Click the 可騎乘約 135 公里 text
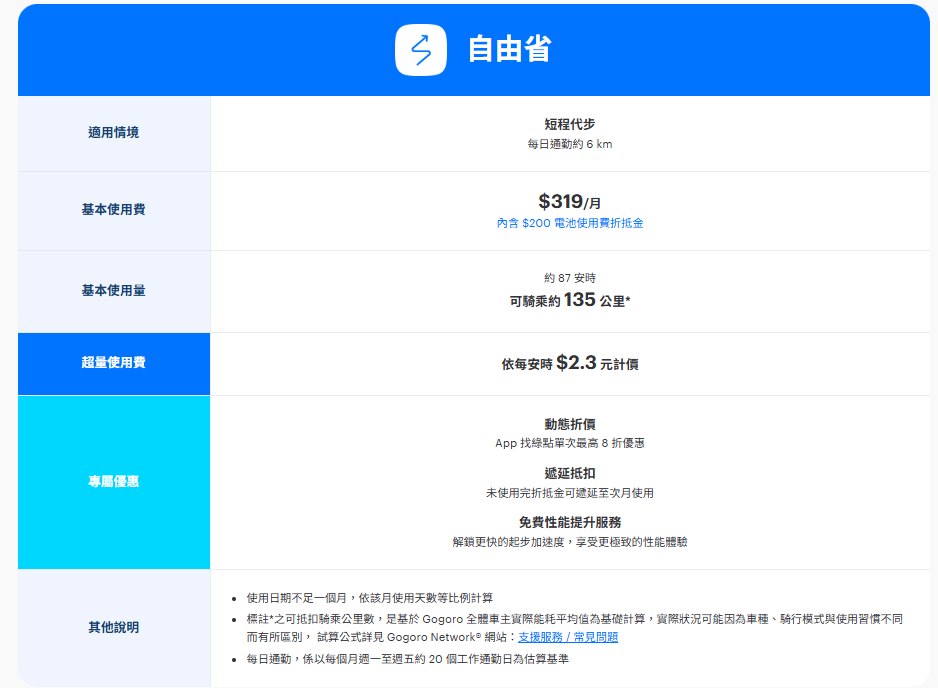The height and width of the screenshot is (688, 938). [570, 300]
